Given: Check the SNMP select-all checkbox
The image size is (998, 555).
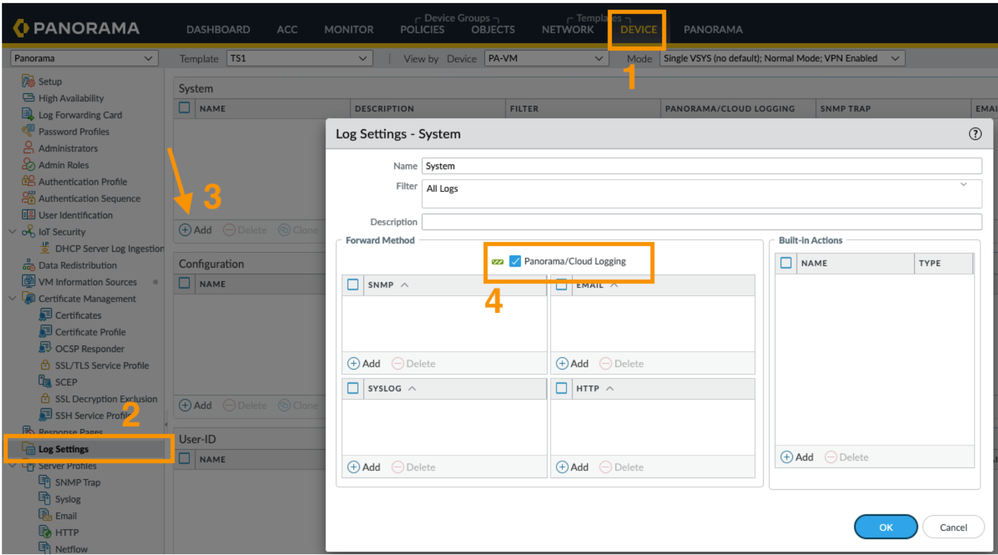Looking at the screenshot, I should point(353,285).
